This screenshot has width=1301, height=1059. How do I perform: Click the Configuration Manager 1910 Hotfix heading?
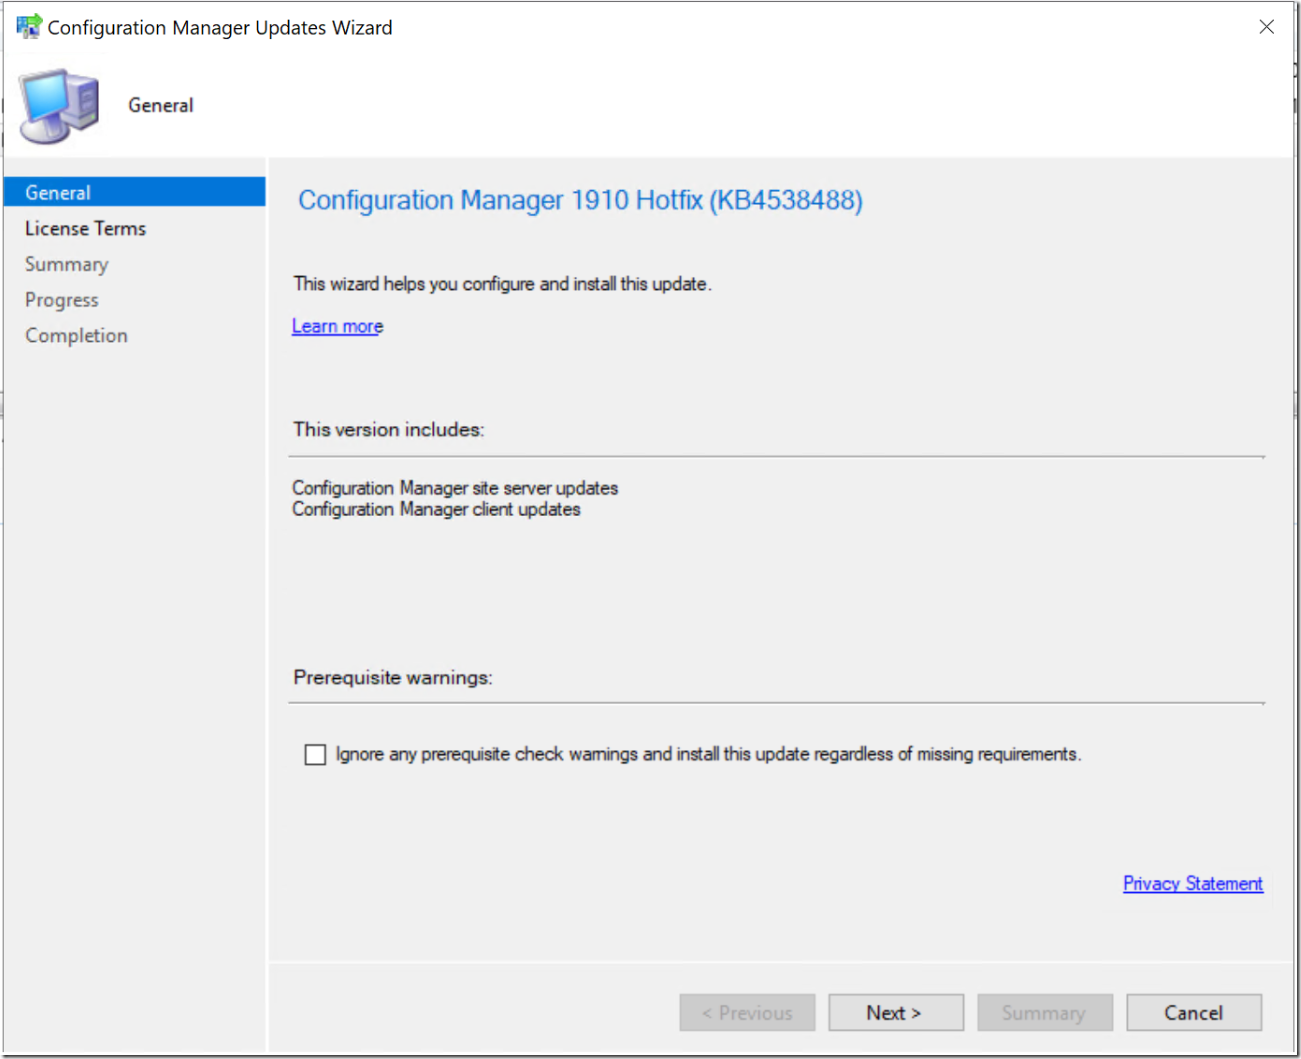click(579, 200)
